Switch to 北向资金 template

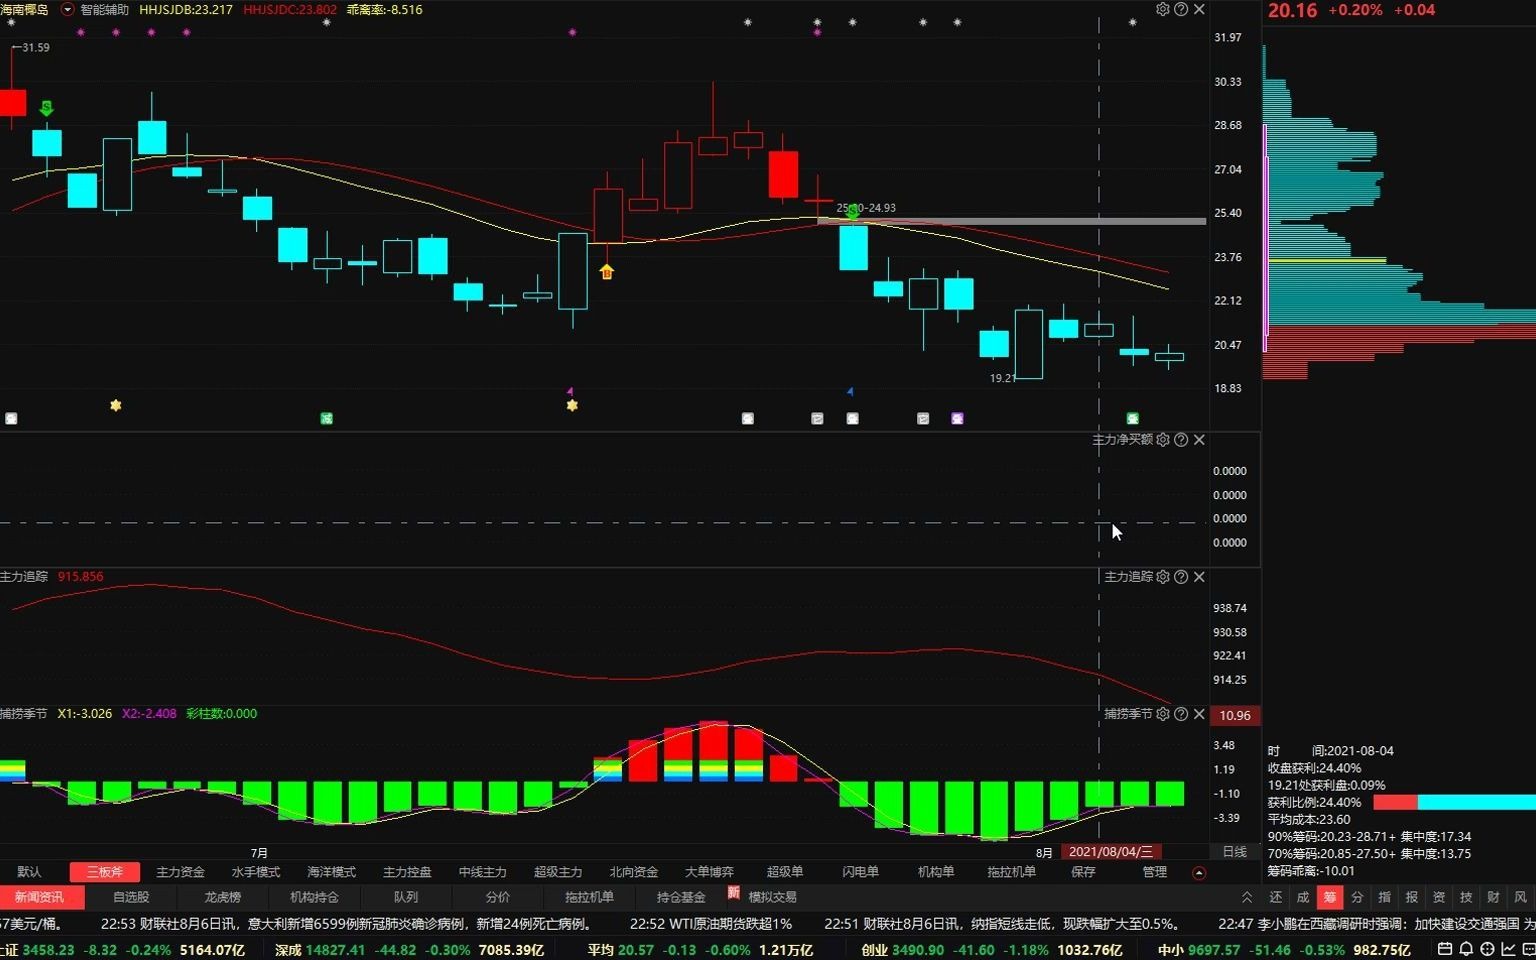click(634, 873)
